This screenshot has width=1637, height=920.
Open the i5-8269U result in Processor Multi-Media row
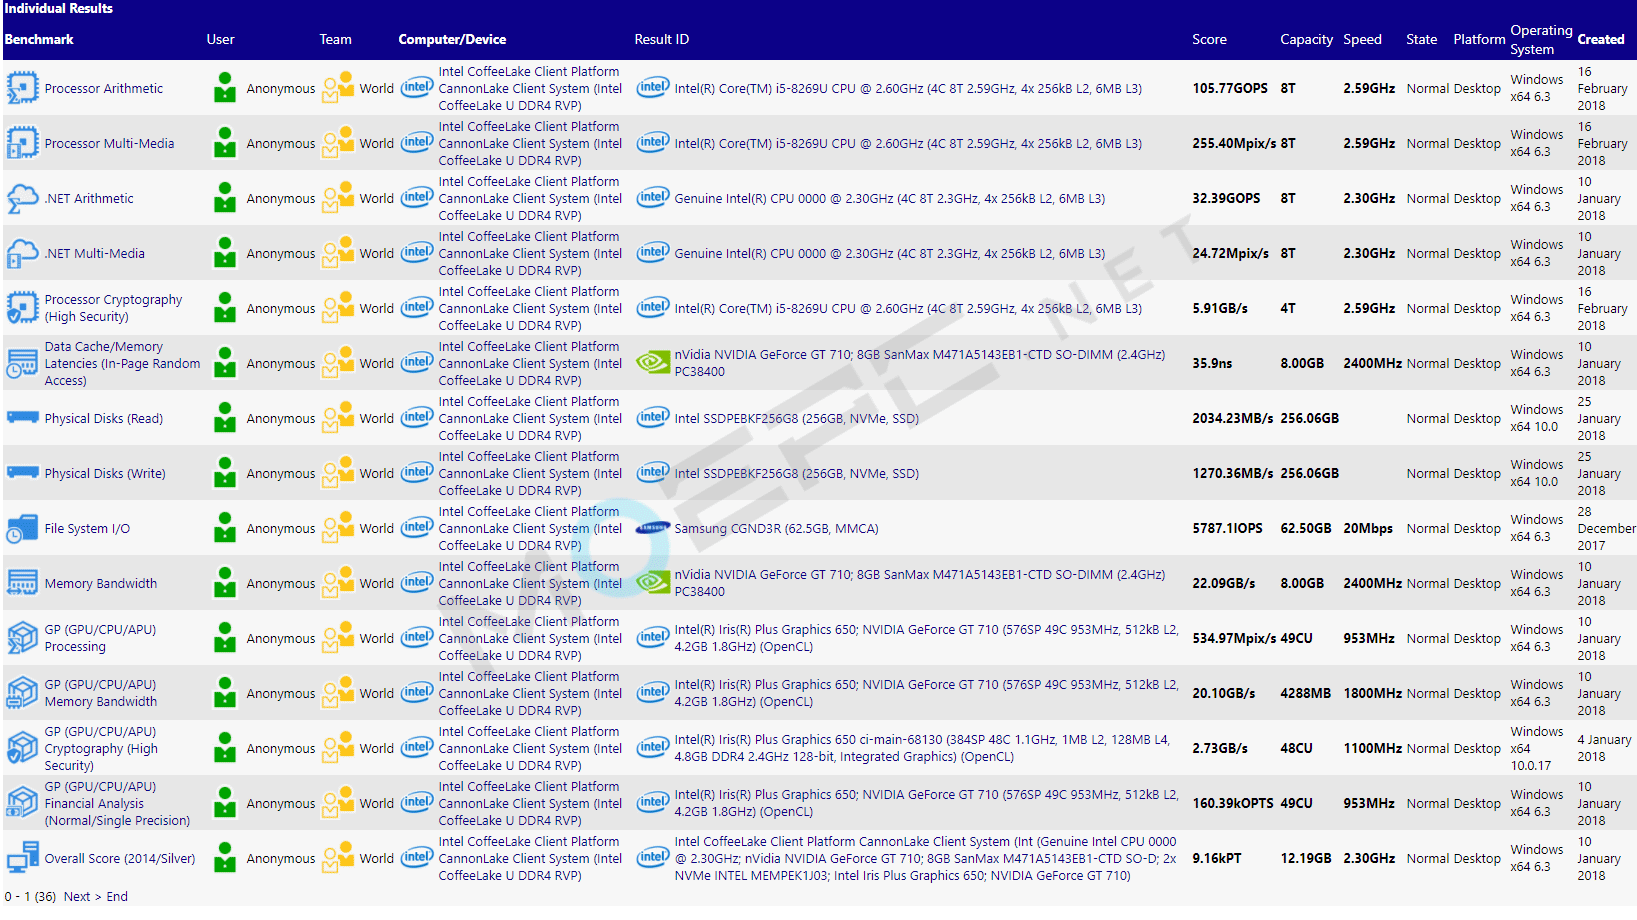pos(908,143)
